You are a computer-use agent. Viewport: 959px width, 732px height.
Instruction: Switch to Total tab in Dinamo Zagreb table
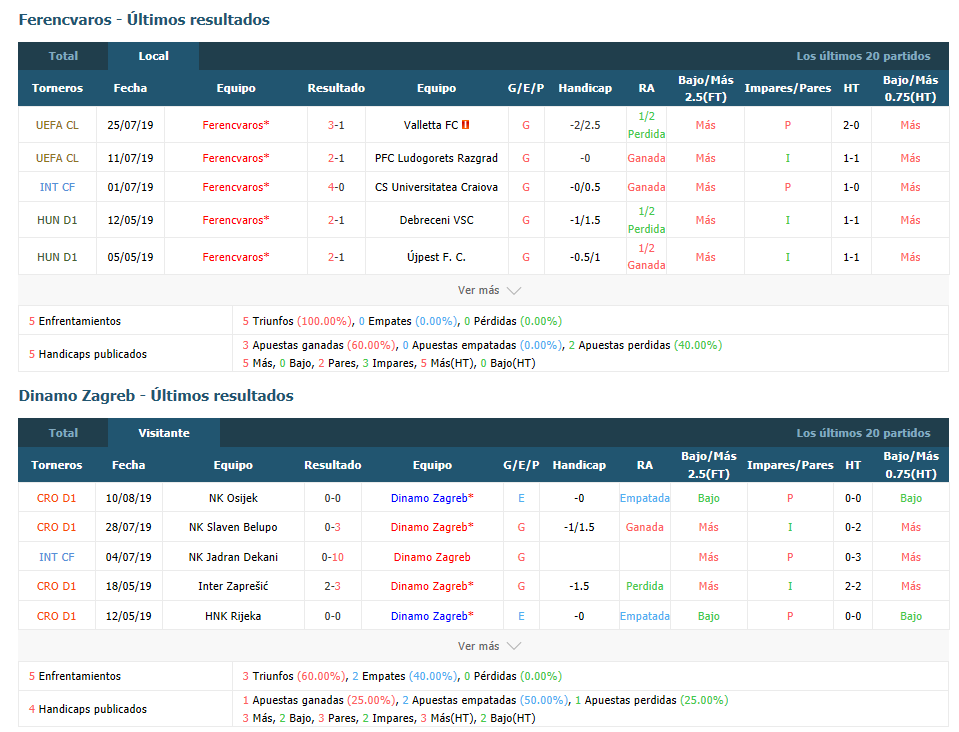pos(63,433)
